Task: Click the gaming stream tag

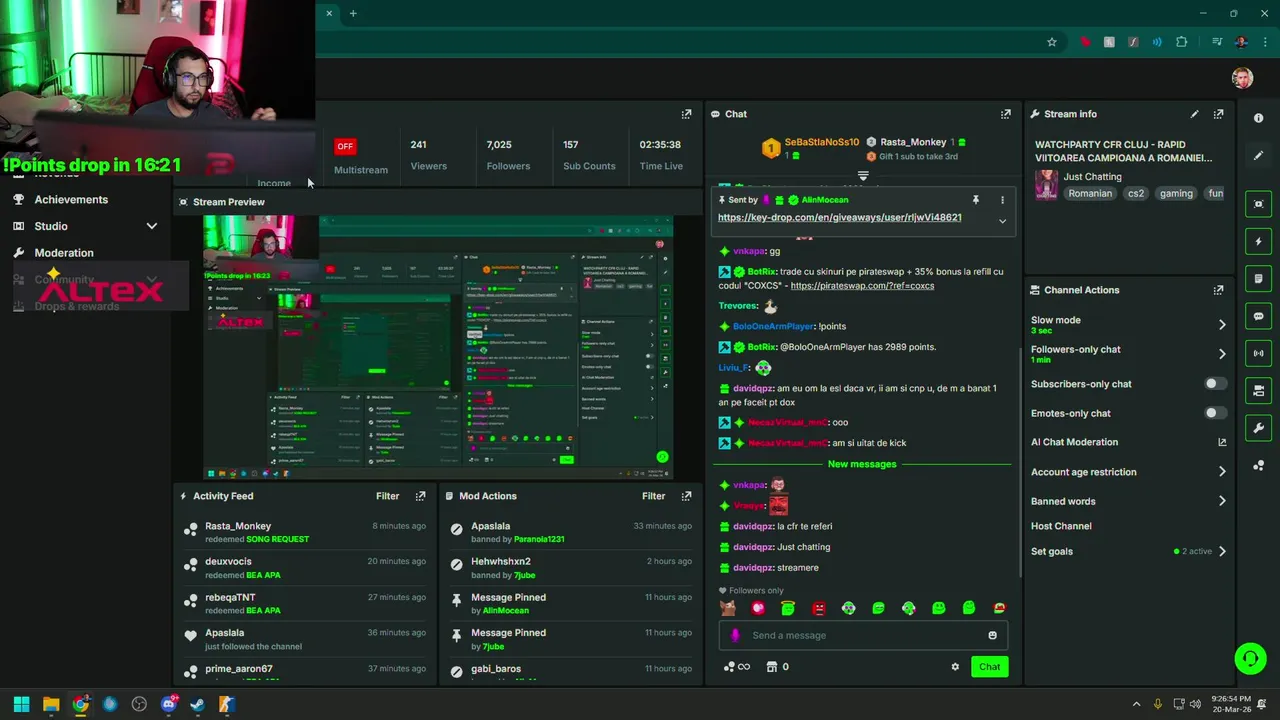Action: point(1176,193)
